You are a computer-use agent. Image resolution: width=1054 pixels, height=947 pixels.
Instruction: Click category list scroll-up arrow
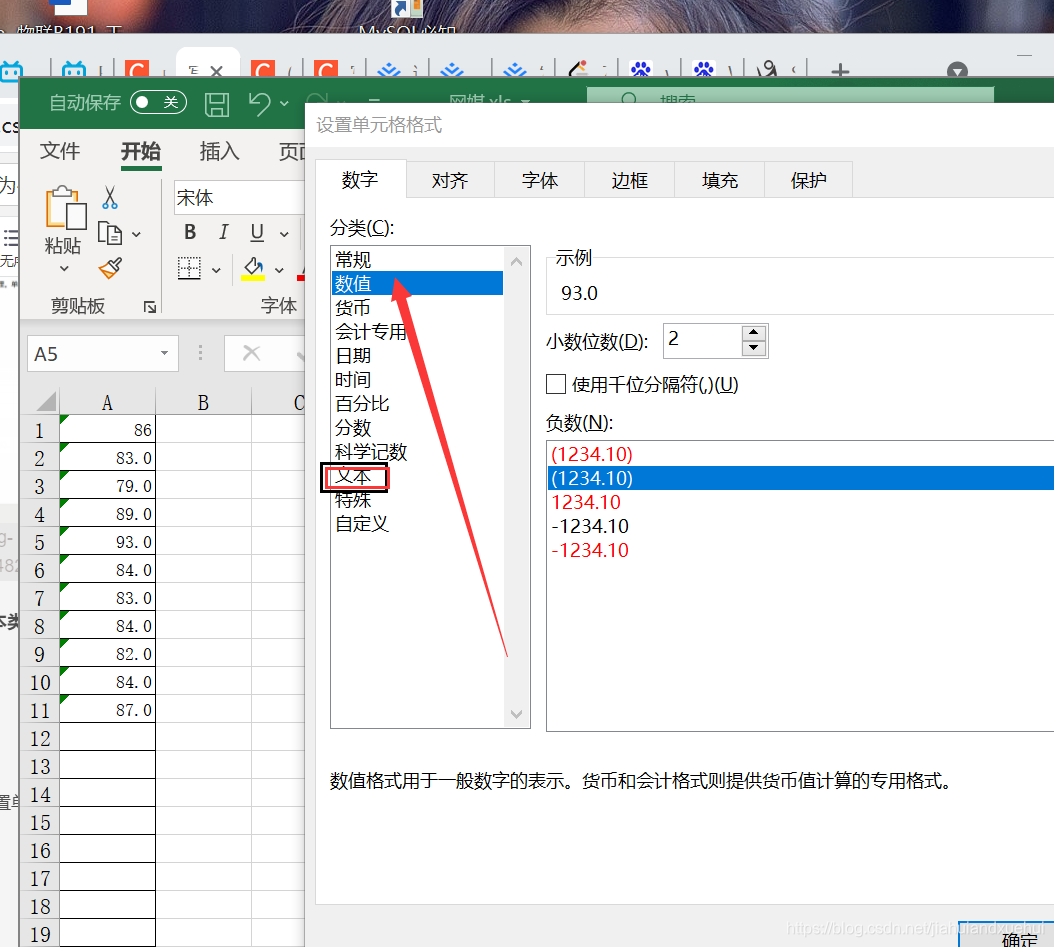pyautogui.click(x=516, y=261)
